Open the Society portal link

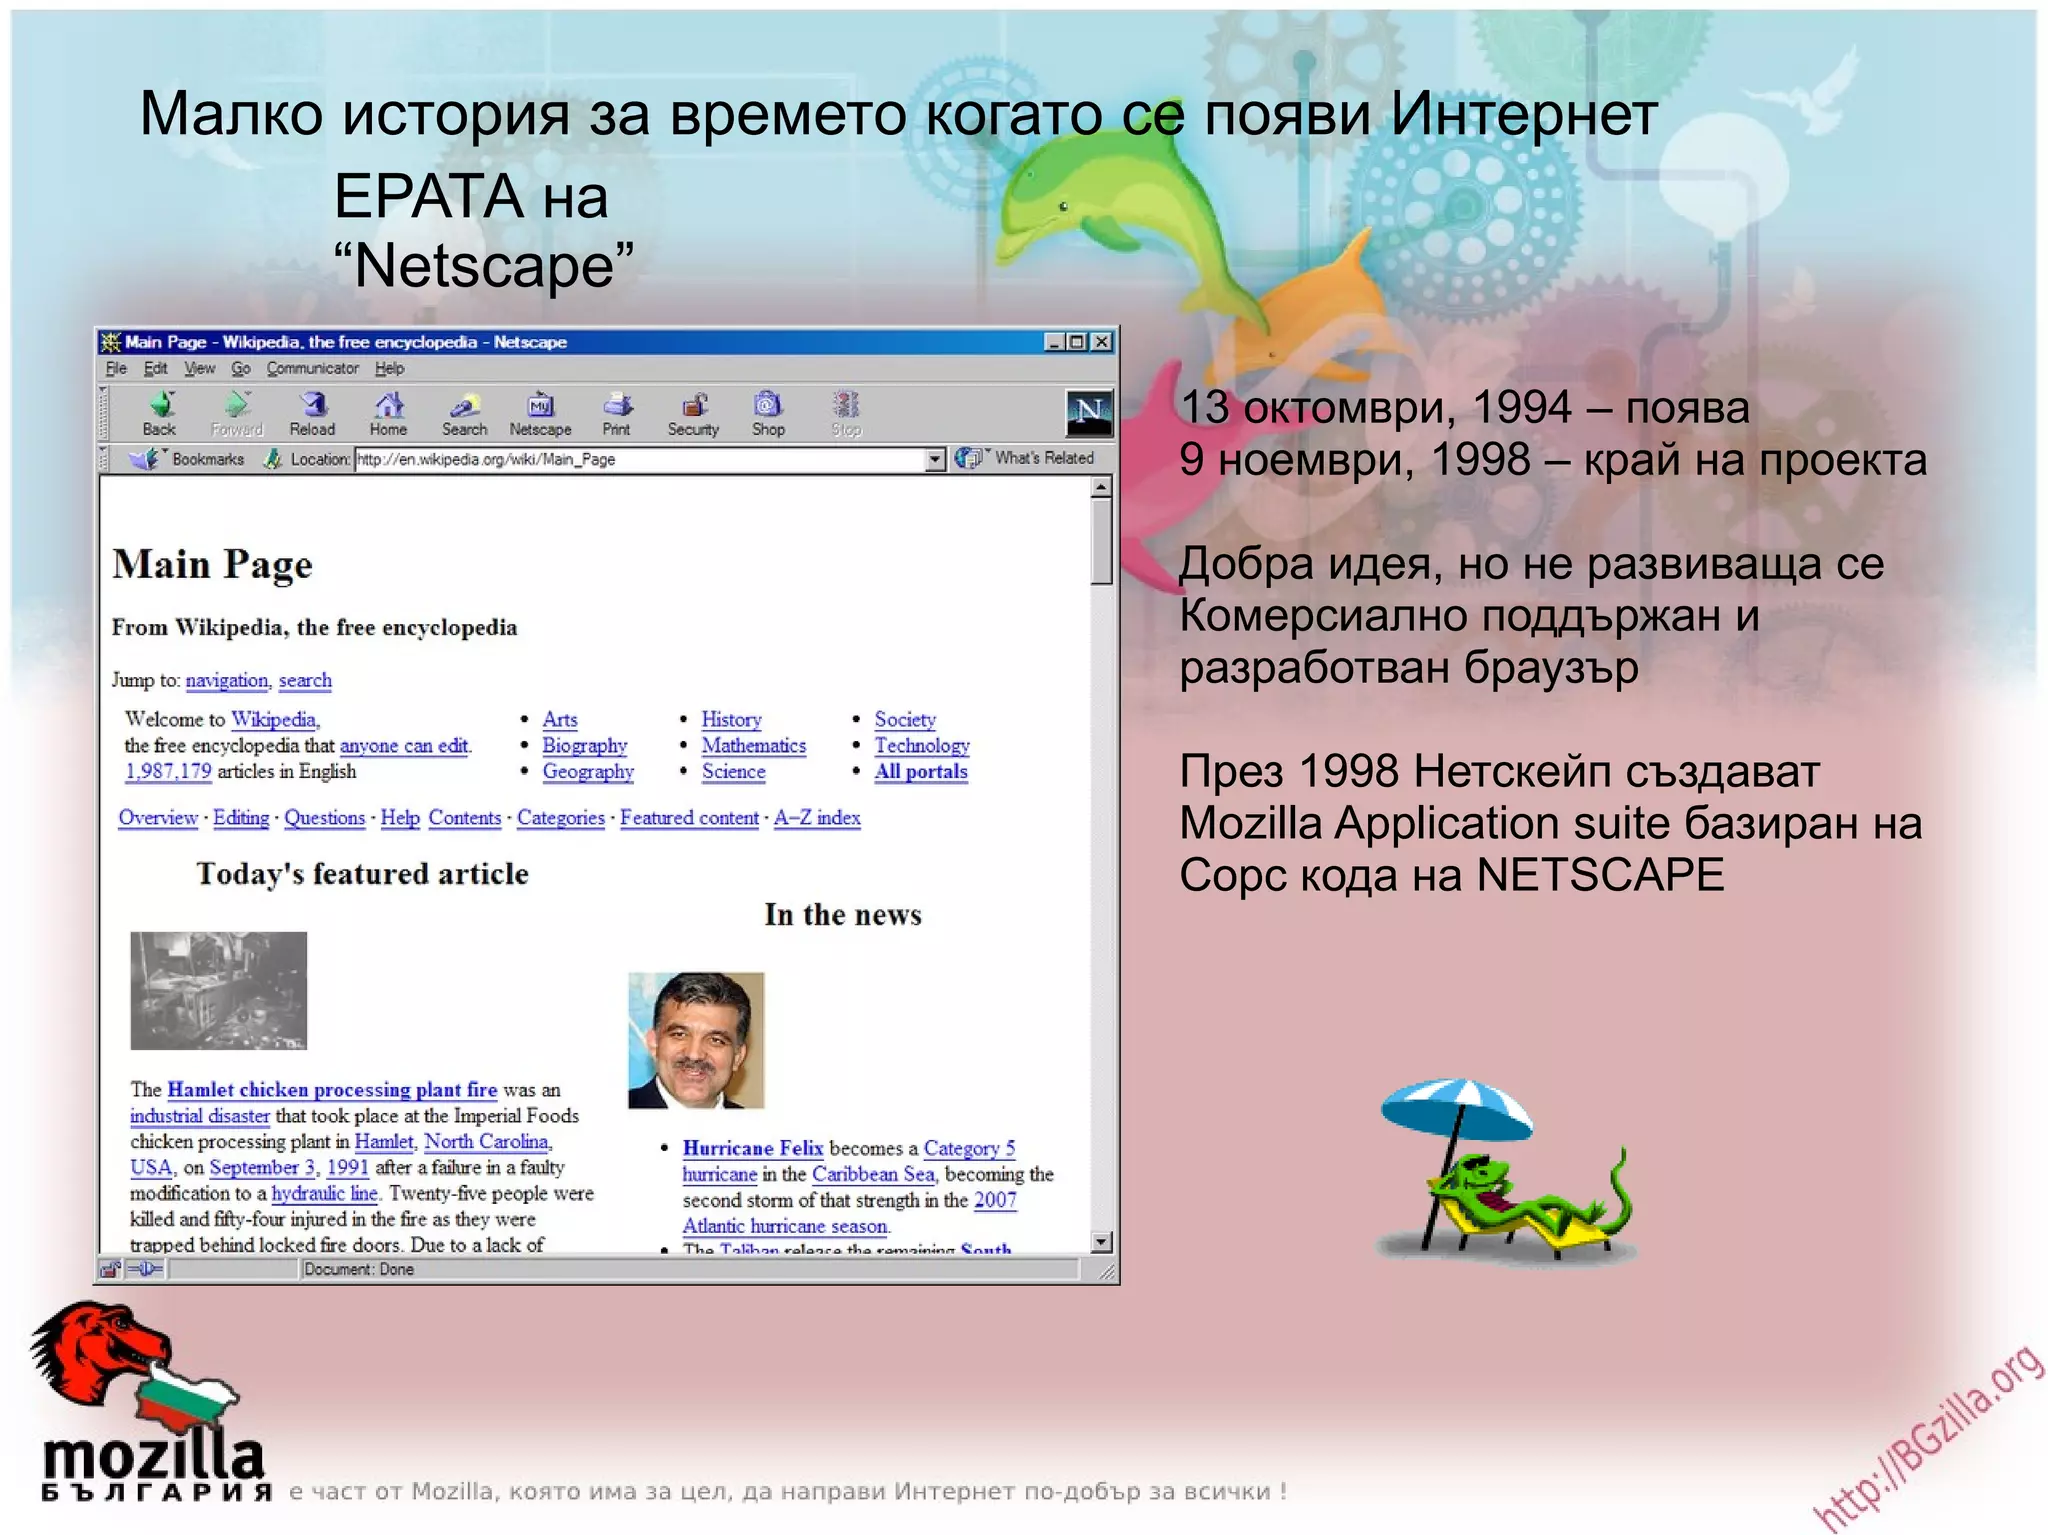[905, 720]
